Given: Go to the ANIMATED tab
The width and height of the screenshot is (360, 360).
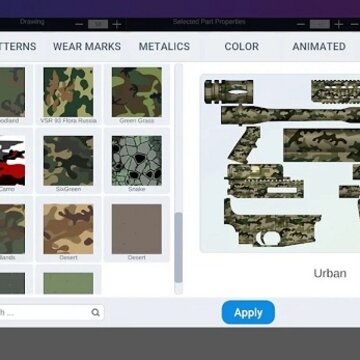Looking at the screenshot, I should (319, 46).
